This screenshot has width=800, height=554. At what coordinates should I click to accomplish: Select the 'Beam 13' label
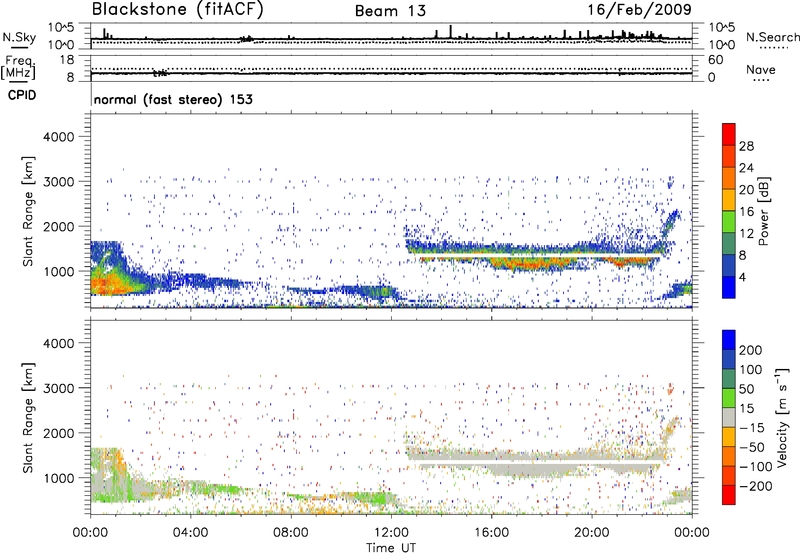tap(390, 11)
